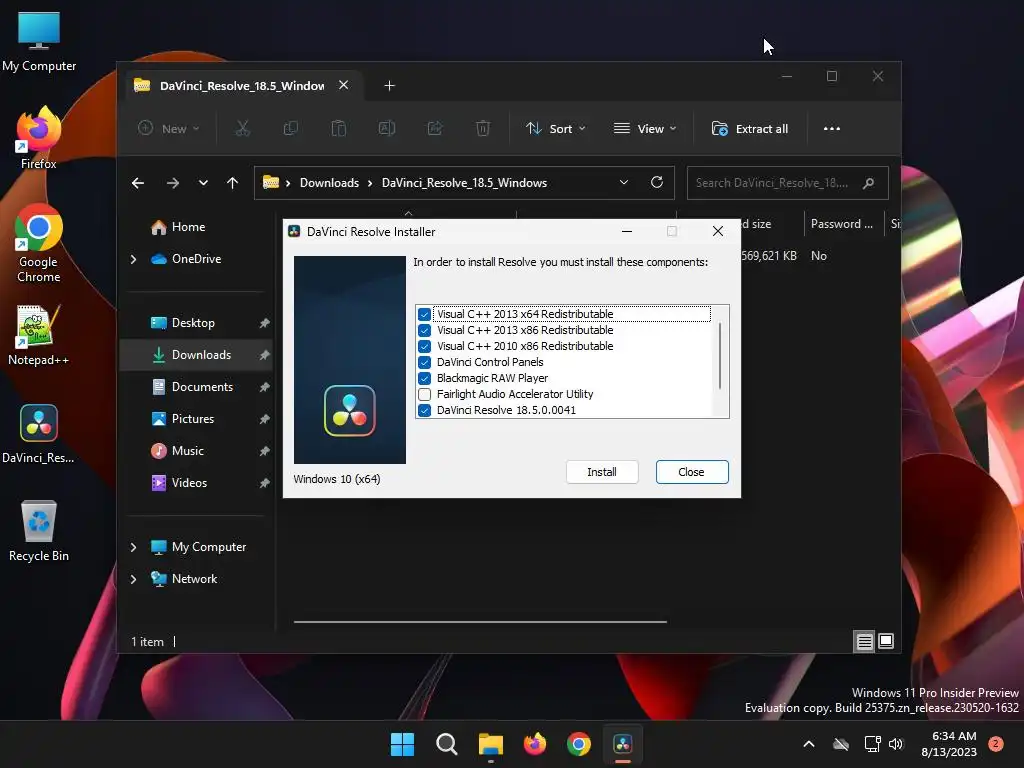This screenshot has width=1024, height=768.
Task: Uncheck DaVinci Resolve 18.5.0.0041 component
Action: tap(424, 410)
